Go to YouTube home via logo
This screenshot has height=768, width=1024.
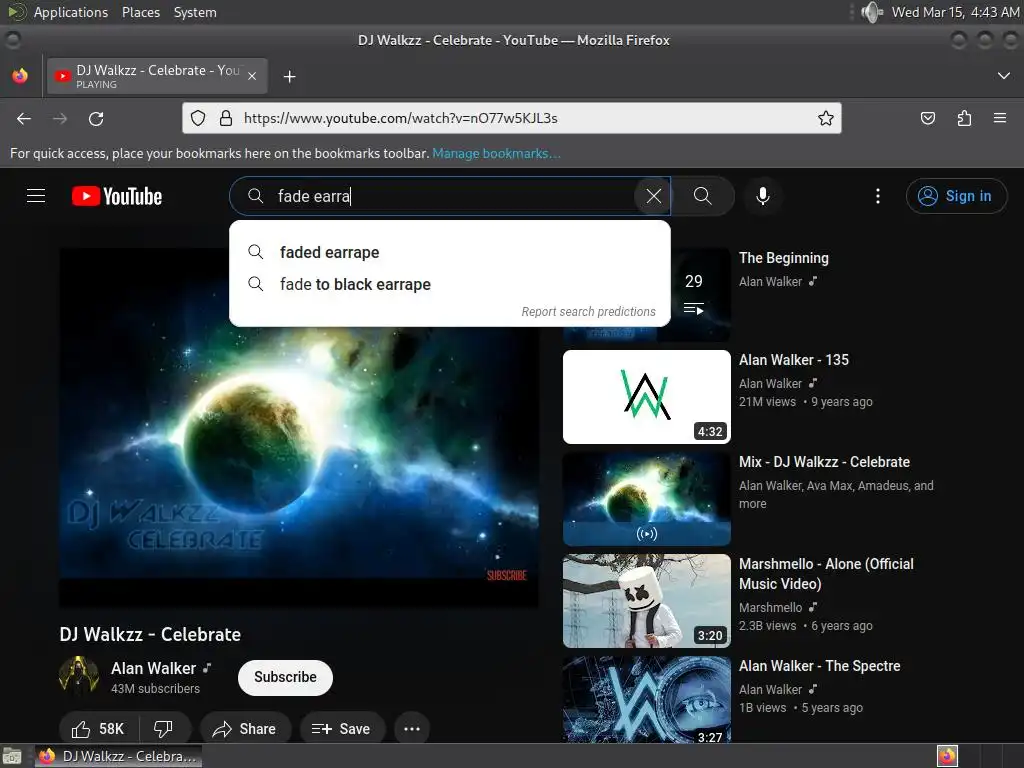117,196
